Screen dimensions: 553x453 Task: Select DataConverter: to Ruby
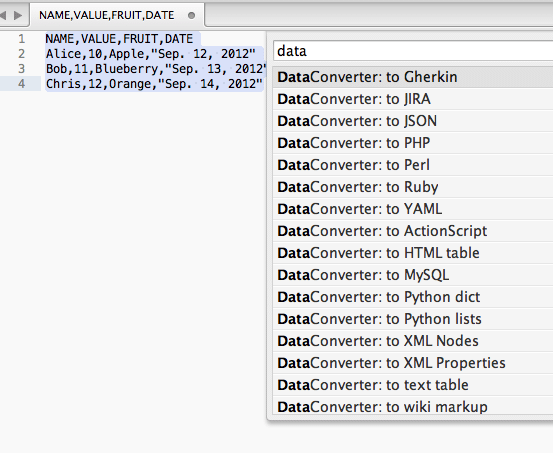pyautogui.click(x=413, y=187)
